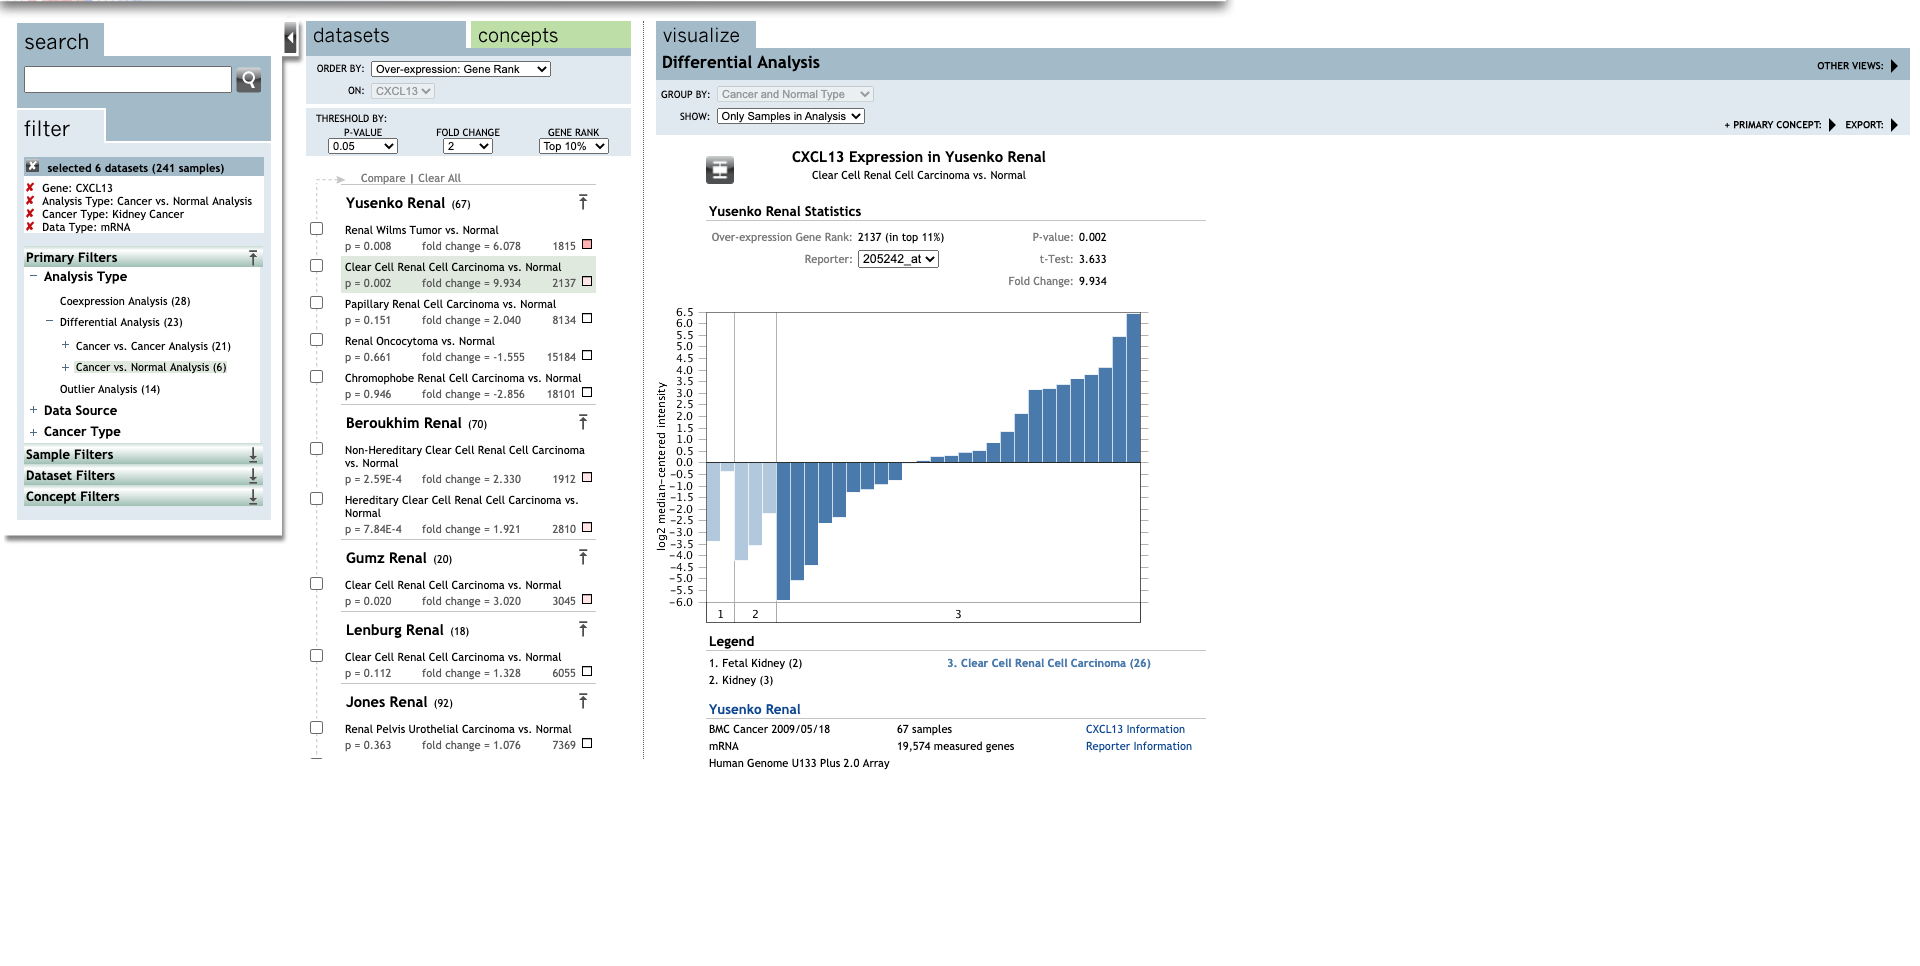This screenshot has width=1920, height=966.
Task: Check Chromophobe Renal Cell Carcinoma vs. Normal
Action: (317, 377)
